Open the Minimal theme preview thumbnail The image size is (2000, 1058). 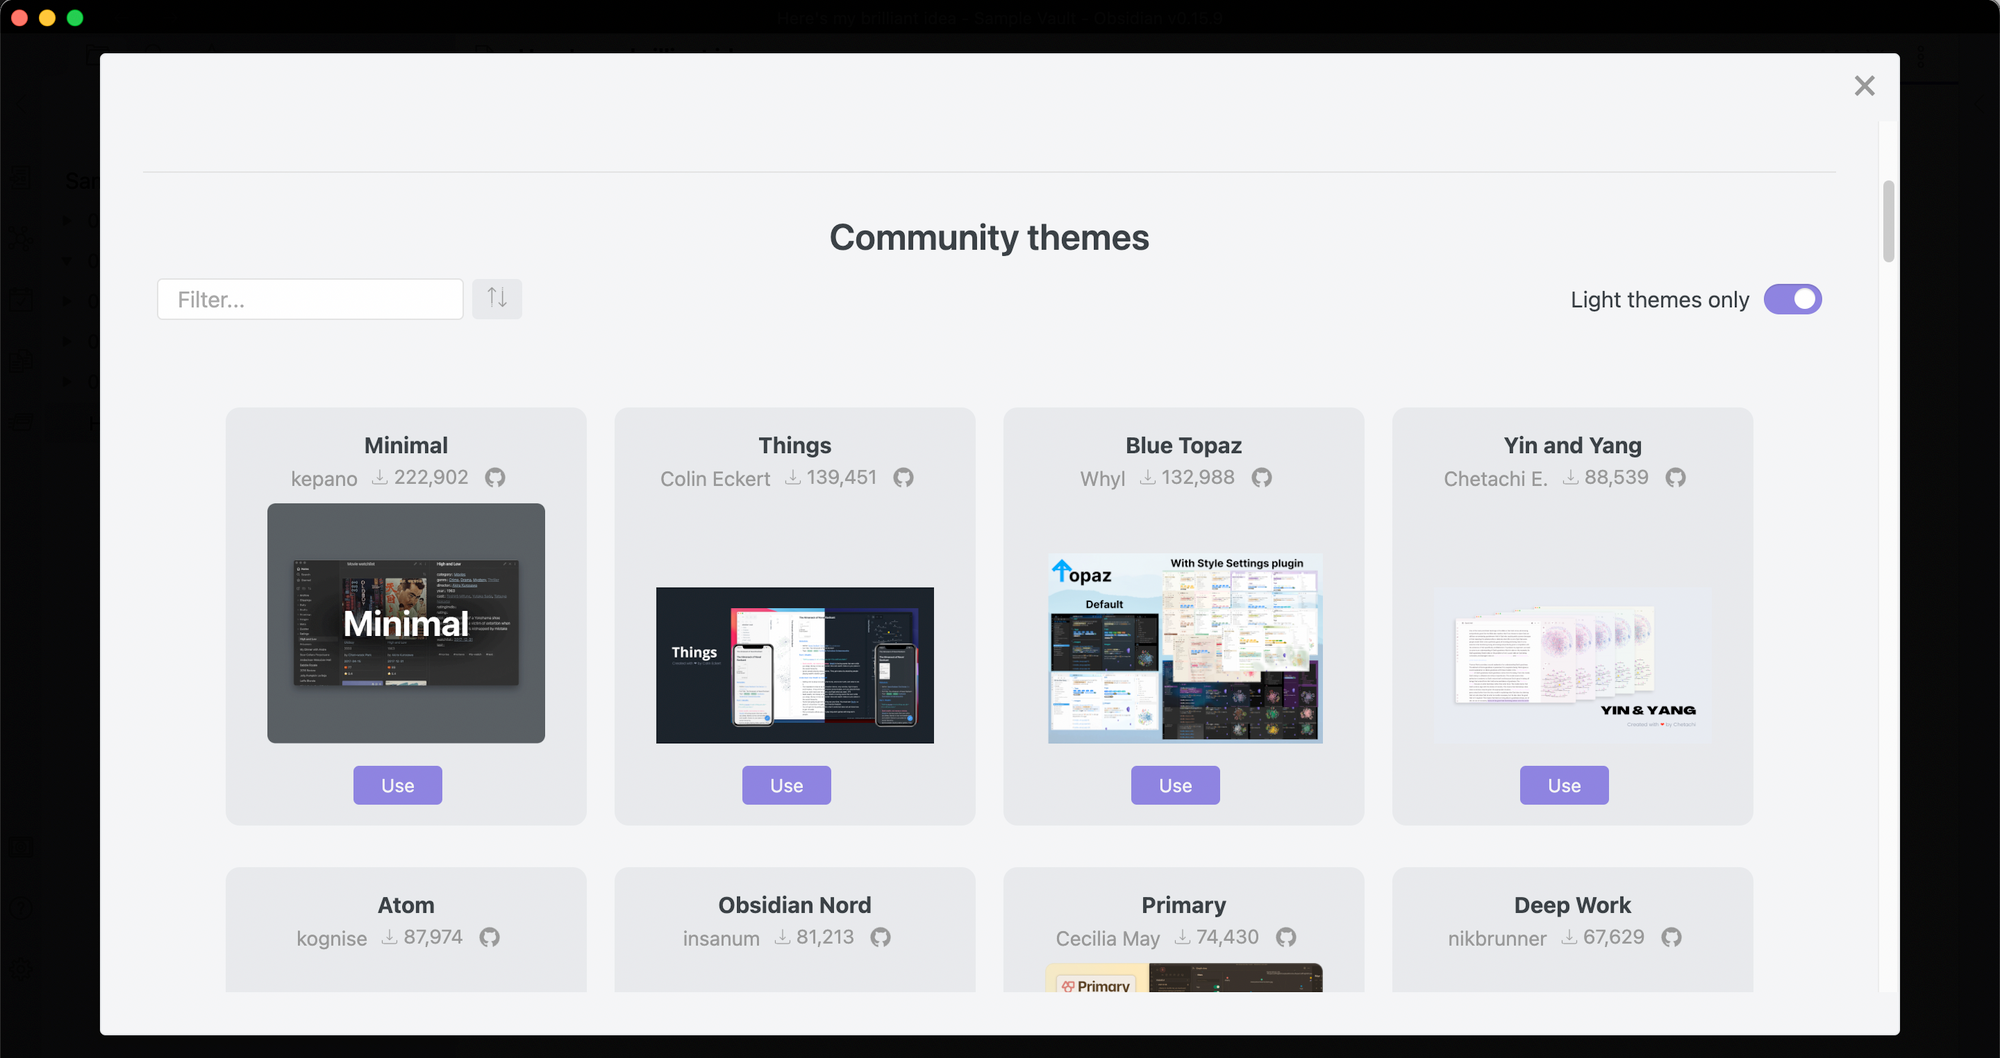pyautogui.click(x=406, y=623)
